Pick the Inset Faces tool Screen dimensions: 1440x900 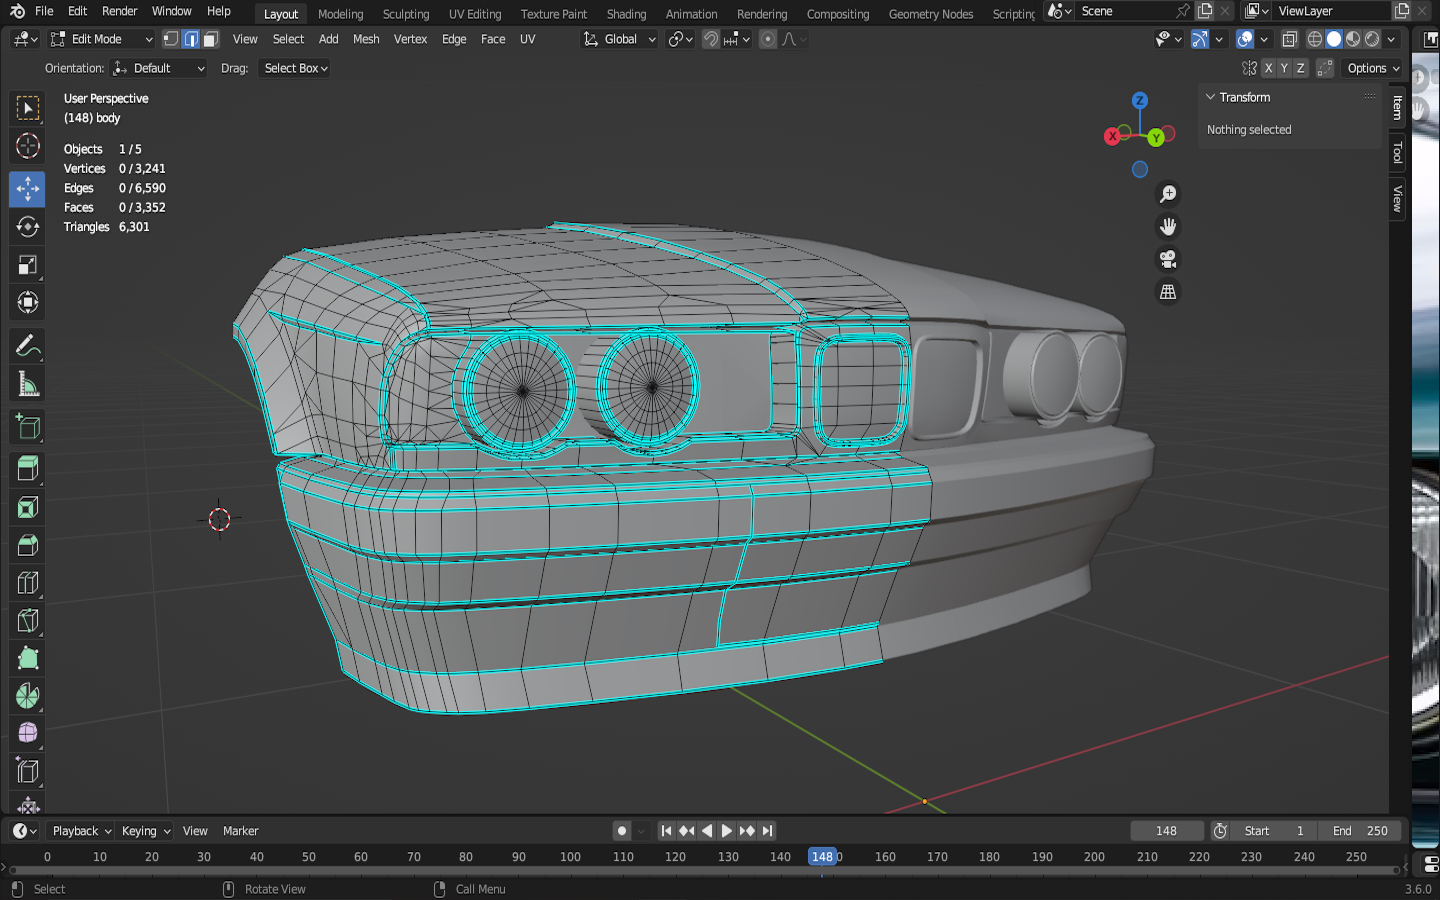[27, 508]
